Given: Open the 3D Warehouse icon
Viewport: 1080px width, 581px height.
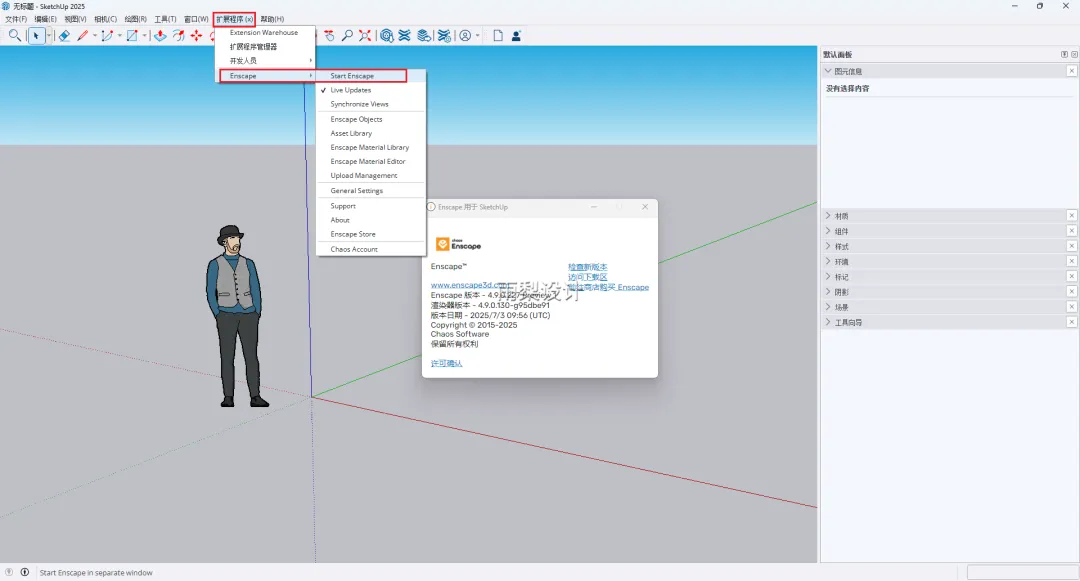Looking at the screenshot, I should pos(387,35).
